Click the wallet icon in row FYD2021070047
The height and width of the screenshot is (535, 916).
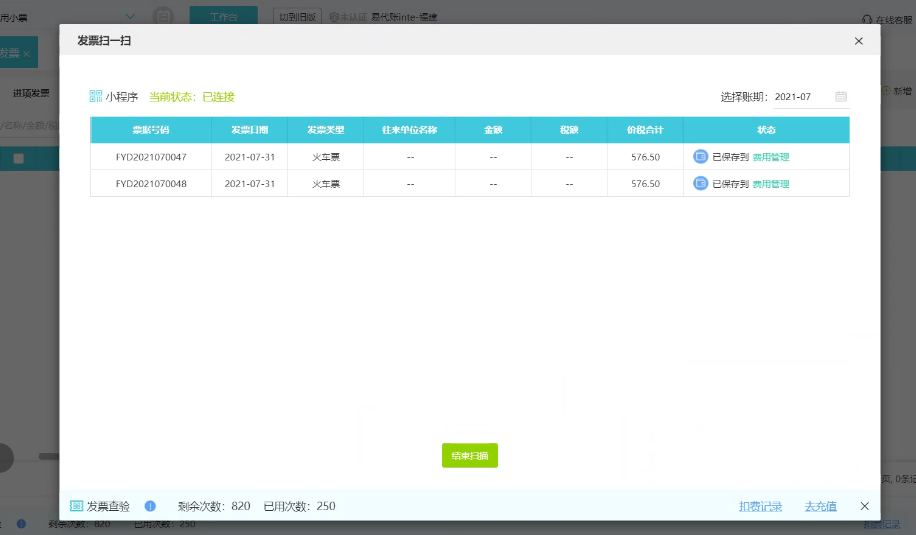coord(700,157)
